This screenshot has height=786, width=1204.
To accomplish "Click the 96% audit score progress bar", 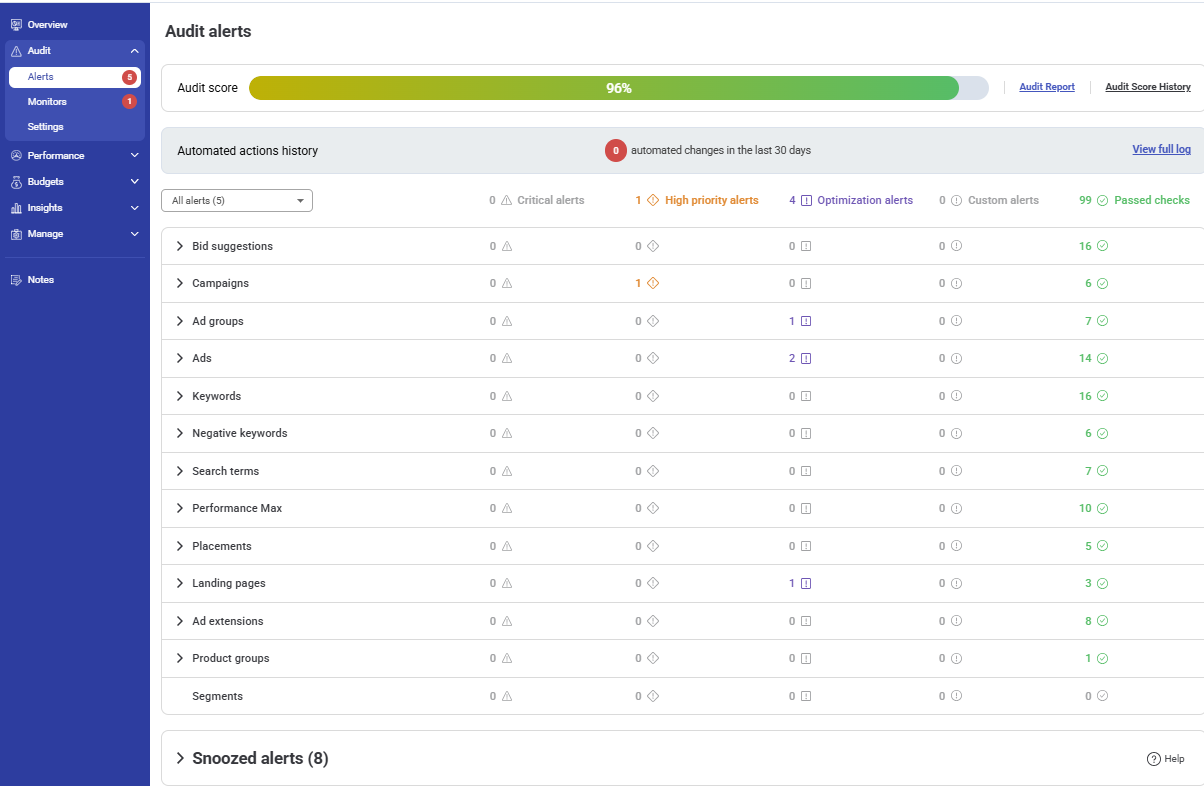I will (620, 88).
